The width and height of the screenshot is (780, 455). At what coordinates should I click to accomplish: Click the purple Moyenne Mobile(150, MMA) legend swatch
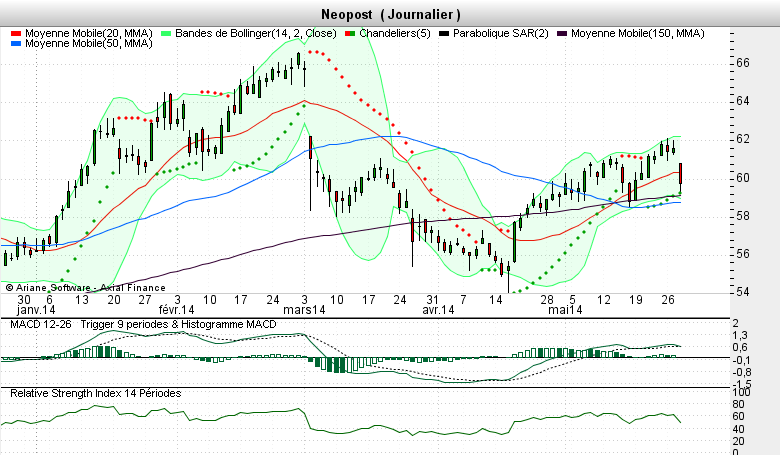coord(562,34)
